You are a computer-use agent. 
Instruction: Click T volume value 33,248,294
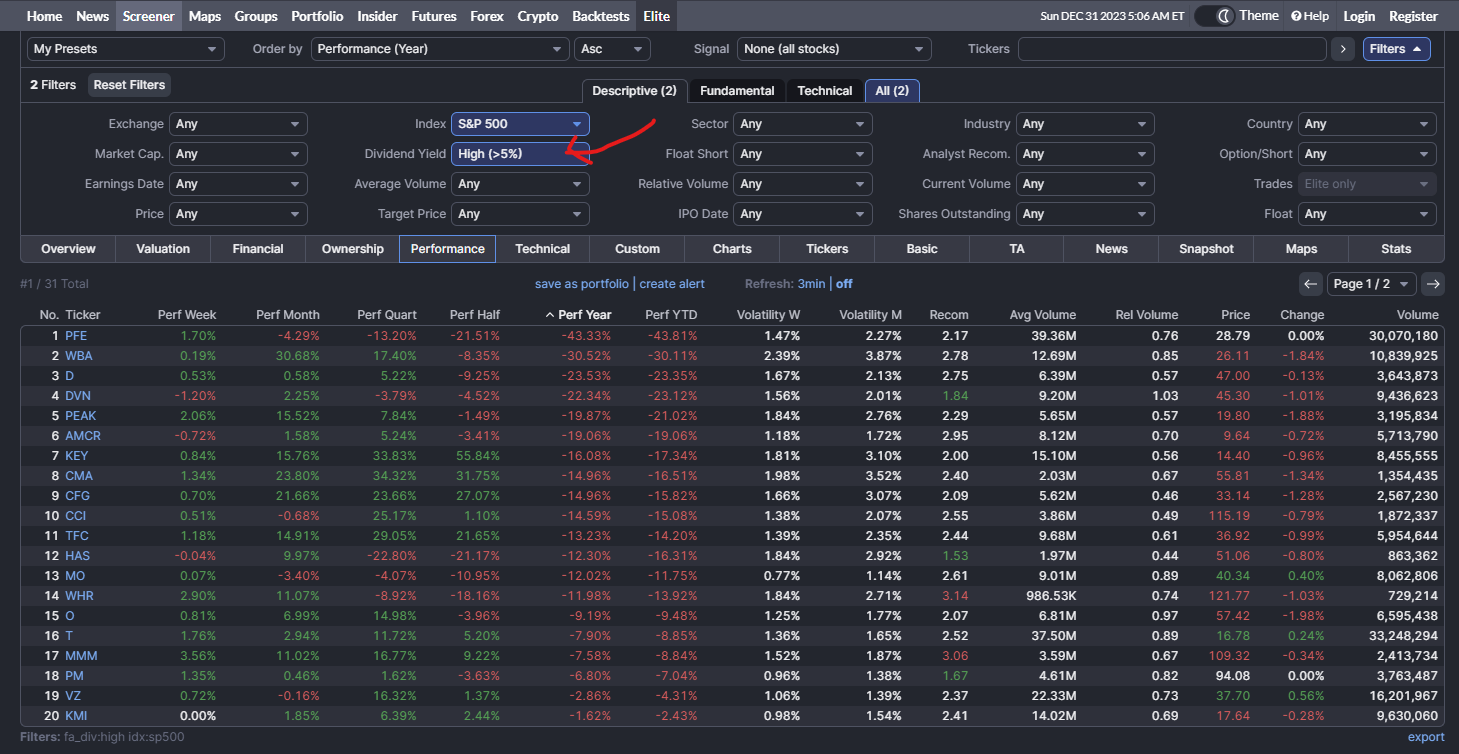pos(1404,636)
